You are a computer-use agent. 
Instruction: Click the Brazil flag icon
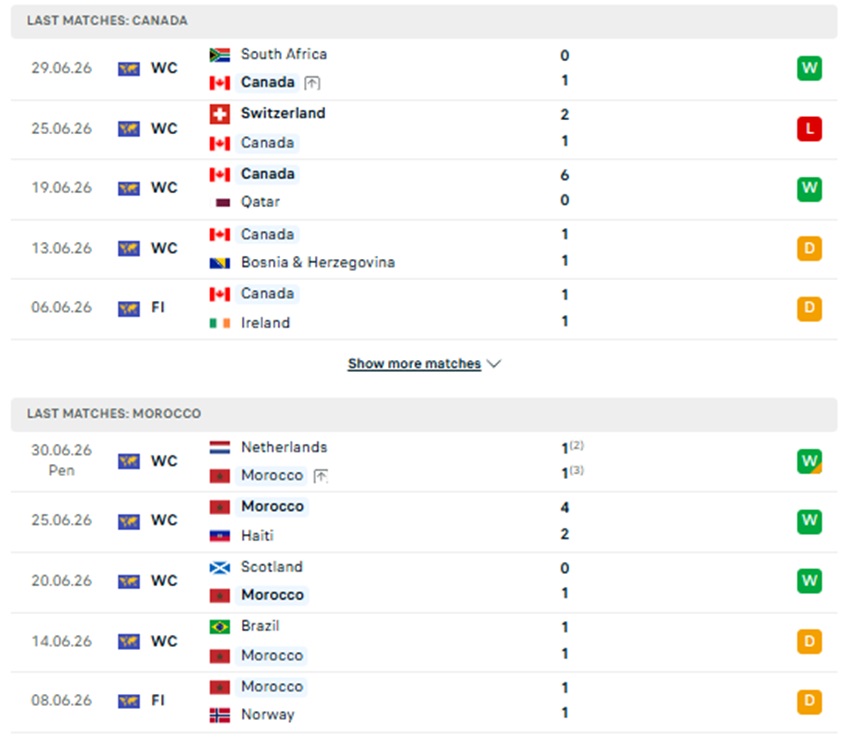(220, 627)
